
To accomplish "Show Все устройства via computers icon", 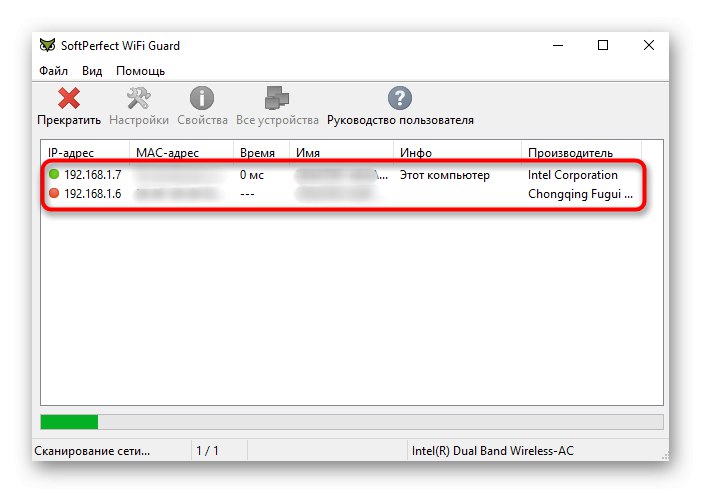I will 277,98.
